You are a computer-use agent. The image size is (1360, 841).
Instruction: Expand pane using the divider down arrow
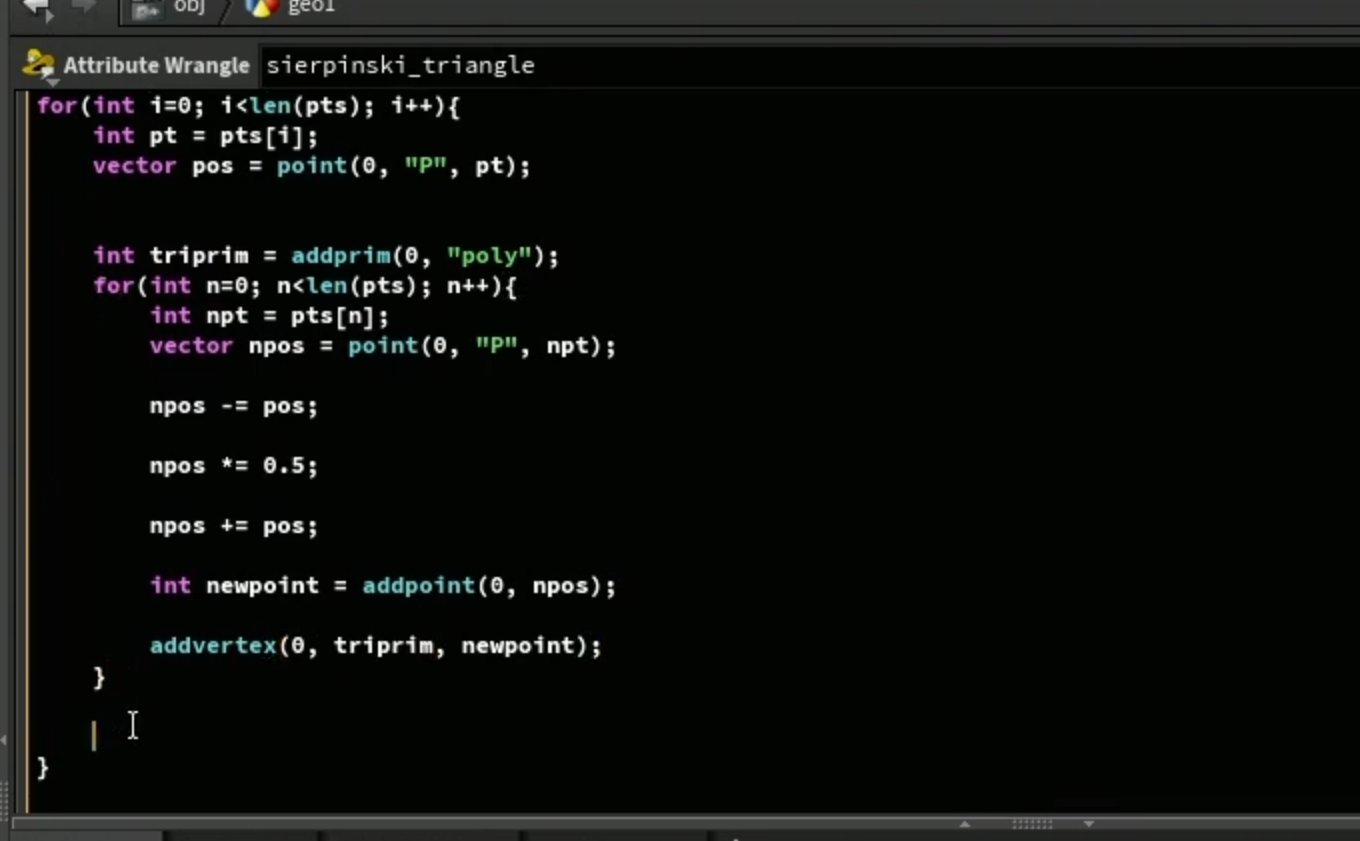click(1089, 824)
